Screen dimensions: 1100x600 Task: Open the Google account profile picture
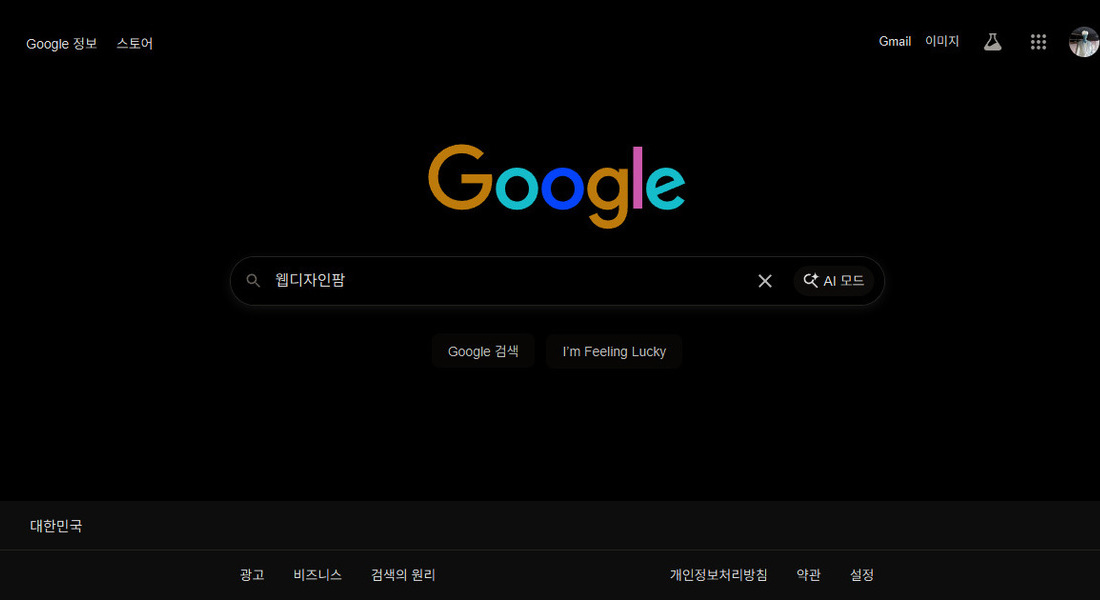1084,42
